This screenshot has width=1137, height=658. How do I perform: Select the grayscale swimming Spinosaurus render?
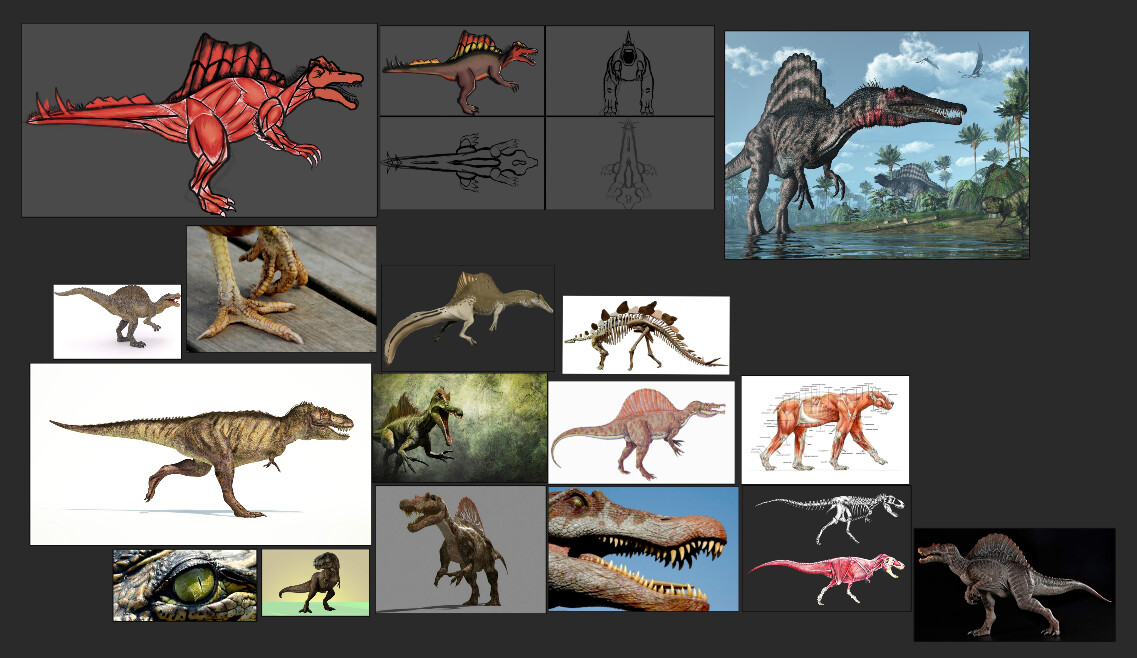[468, 318]
